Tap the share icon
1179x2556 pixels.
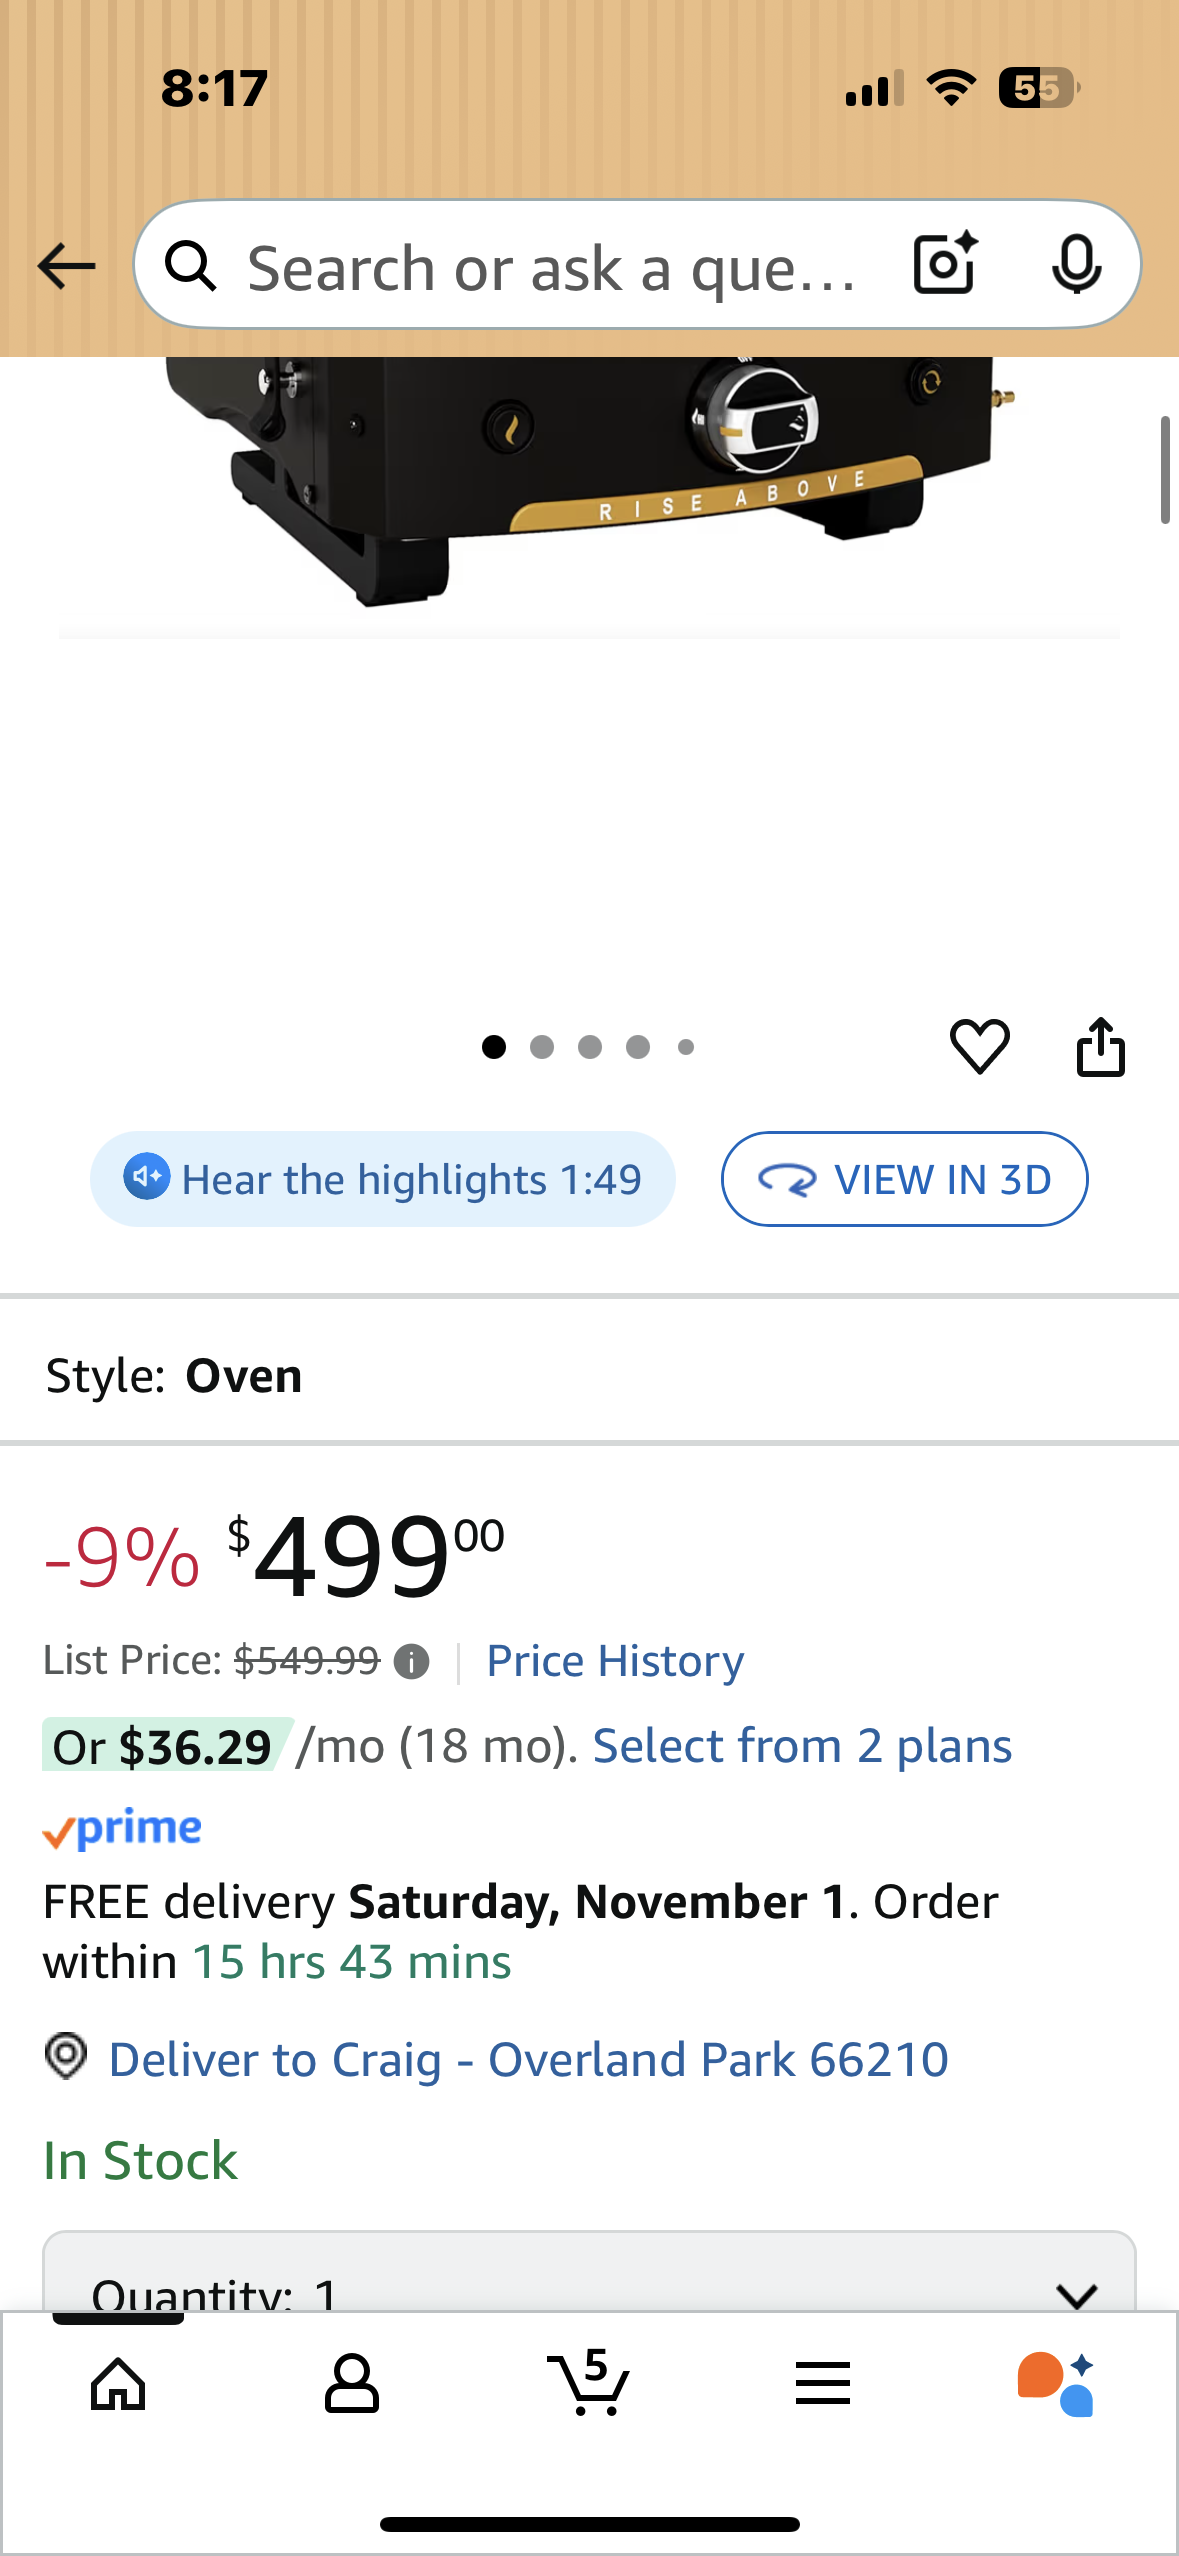pyautogui.click(x=1100, y=1047)
